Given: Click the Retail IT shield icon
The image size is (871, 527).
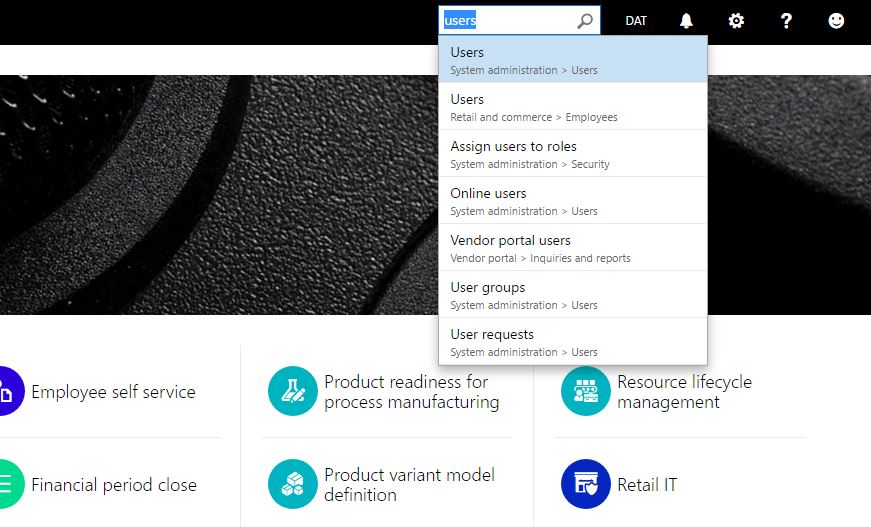Looking at the screenshot, I should click(585, 484).
